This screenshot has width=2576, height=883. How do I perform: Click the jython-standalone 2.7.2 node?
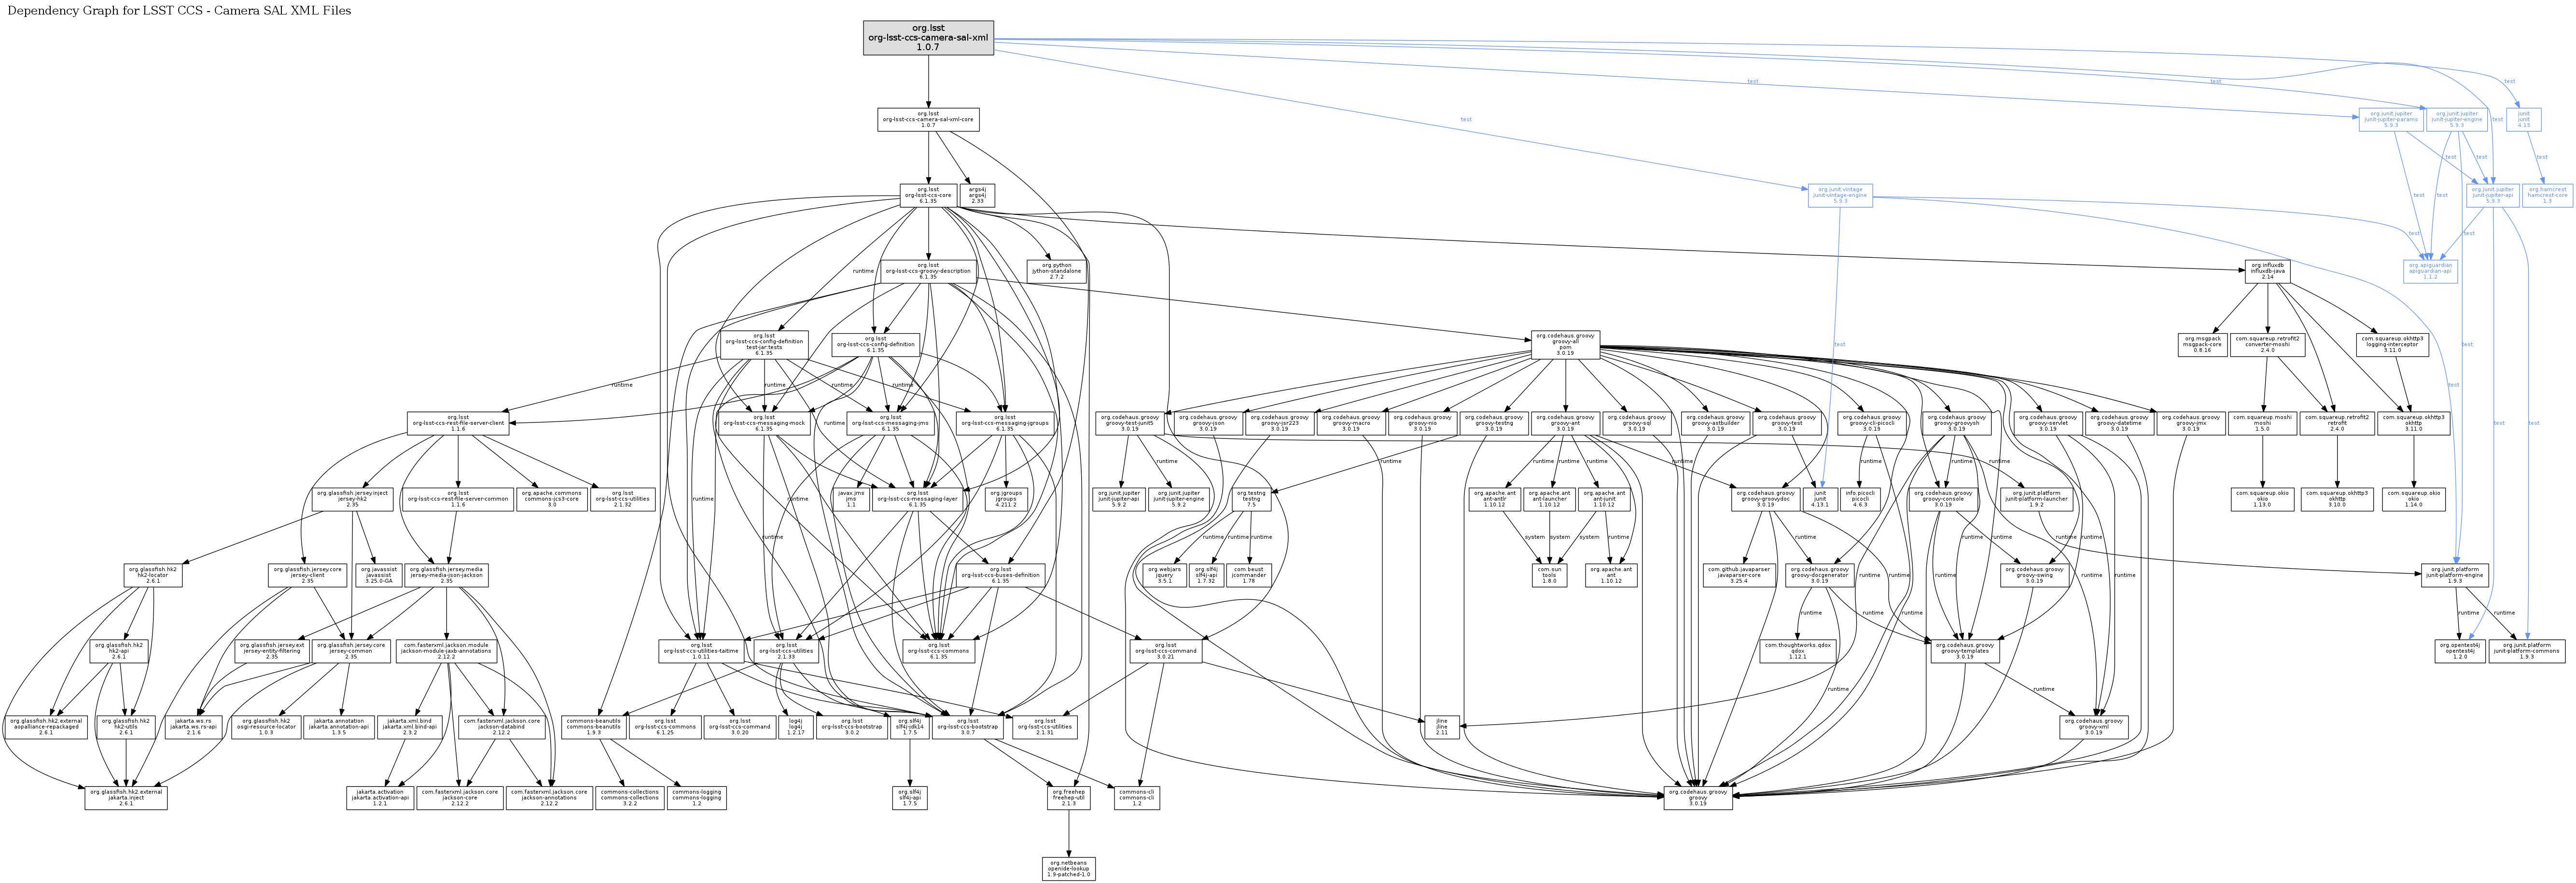coord(1057,271)
